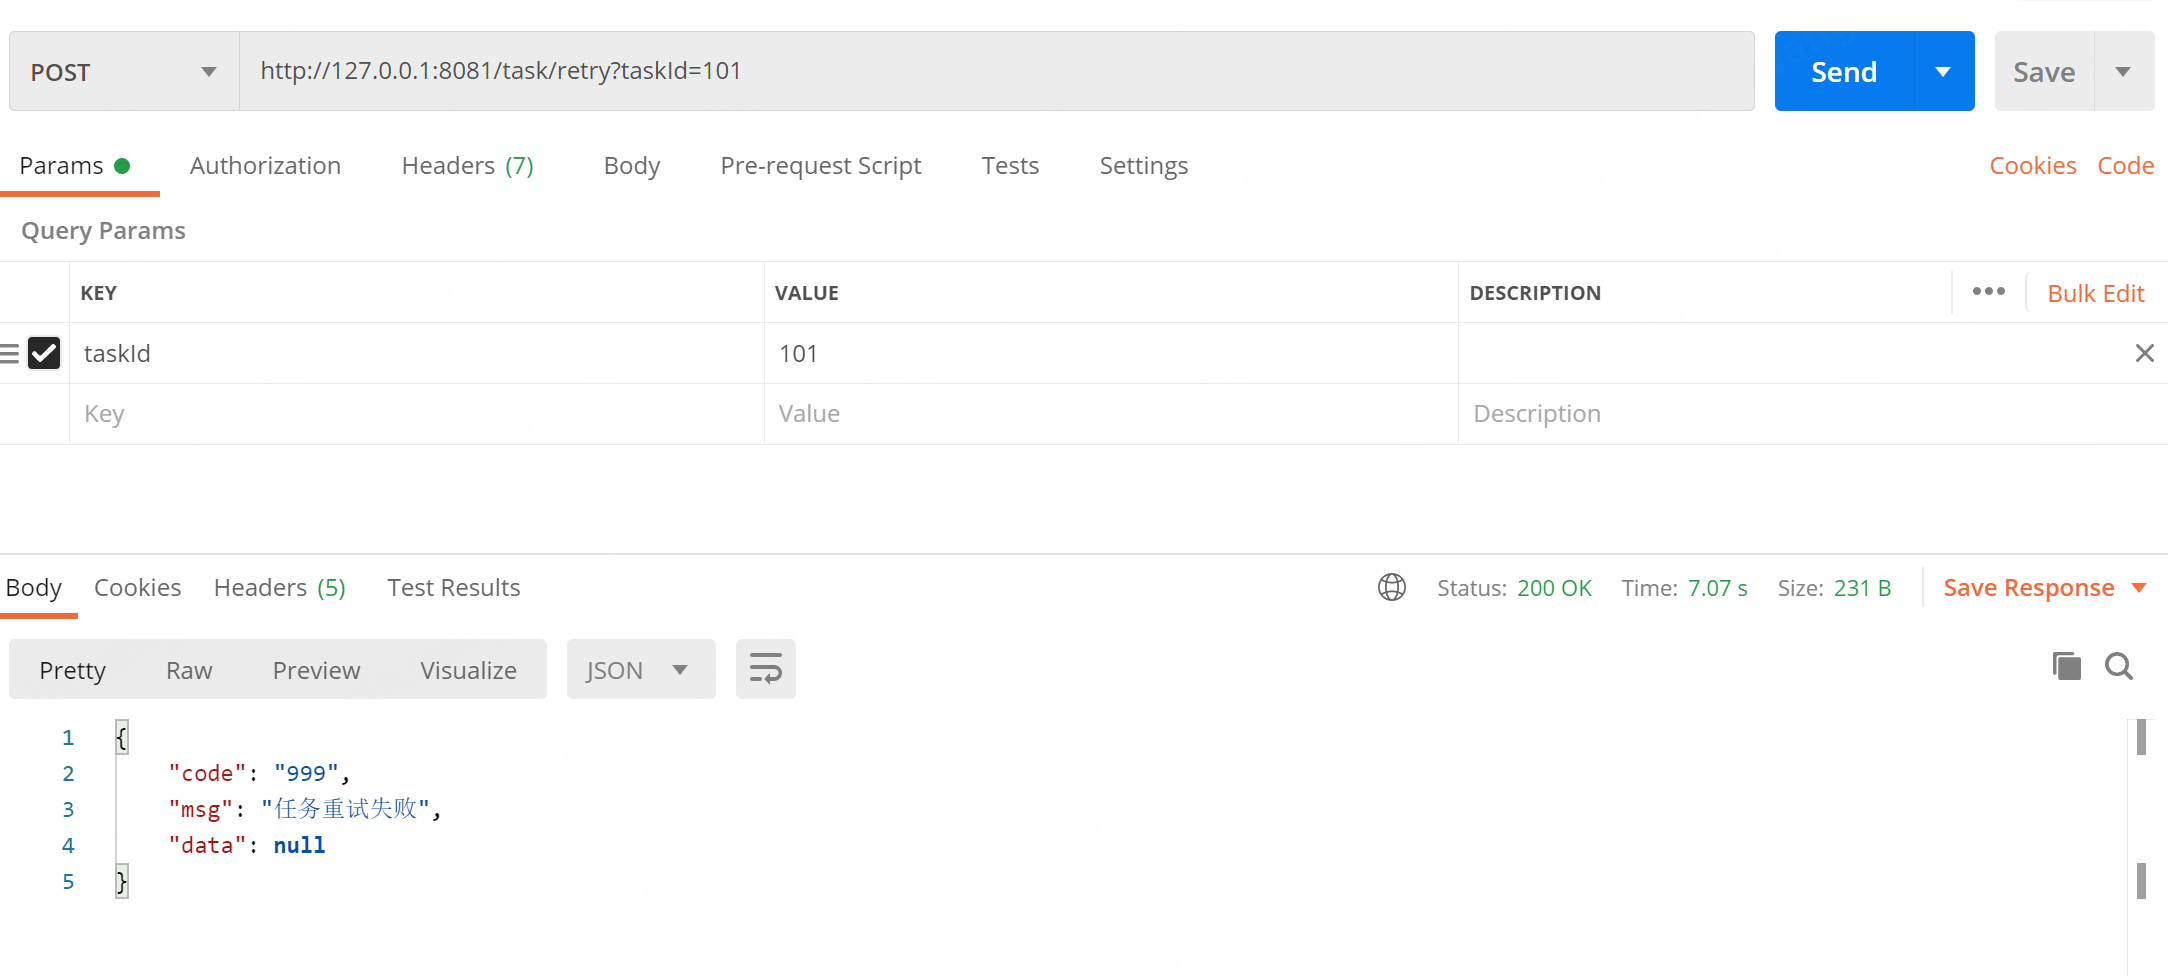Switch response view to Preview
This screenshot has height=976, width=2168.
point(316,670)
